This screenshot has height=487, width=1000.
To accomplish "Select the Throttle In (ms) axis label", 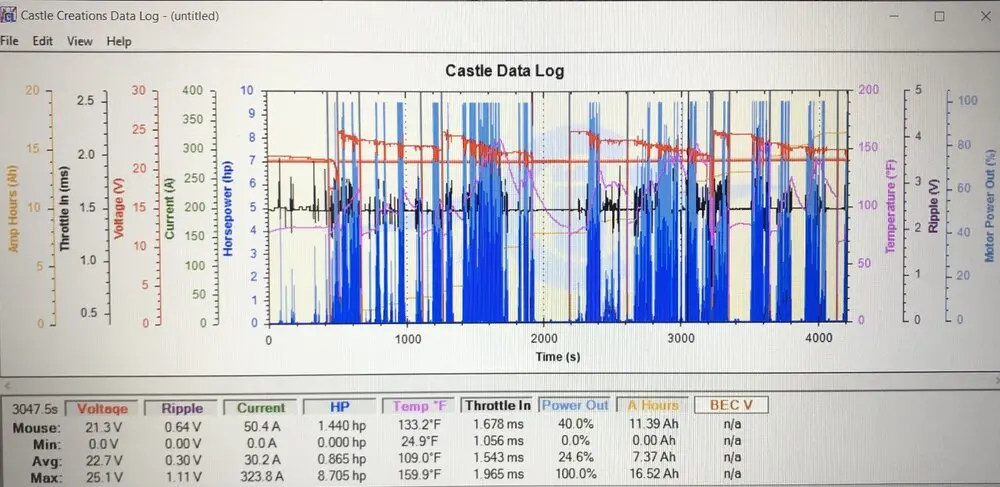I will [x=65, y=208].
